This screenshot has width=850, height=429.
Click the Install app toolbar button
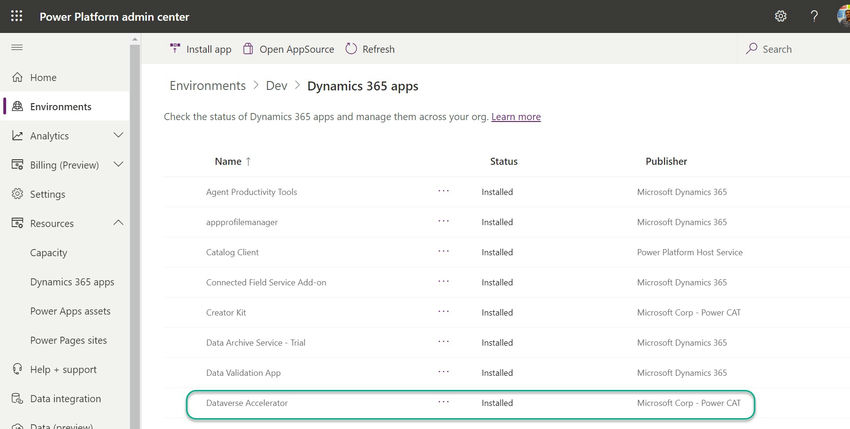[x=200, y=49]
